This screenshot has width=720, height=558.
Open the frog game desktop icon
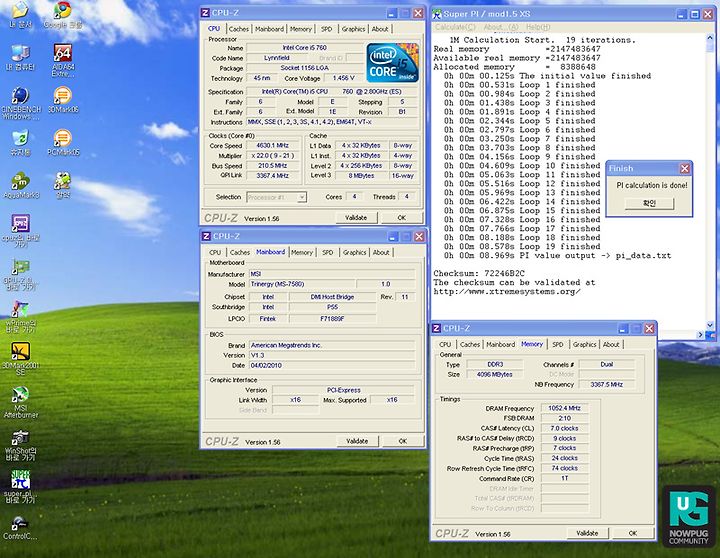63,186
